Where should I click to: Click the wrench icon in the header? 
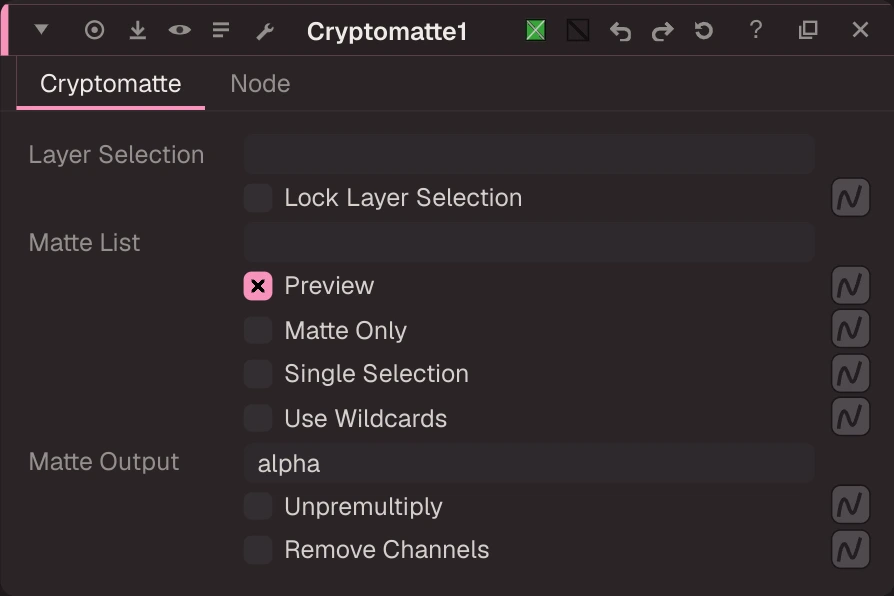tap(265, 31)
